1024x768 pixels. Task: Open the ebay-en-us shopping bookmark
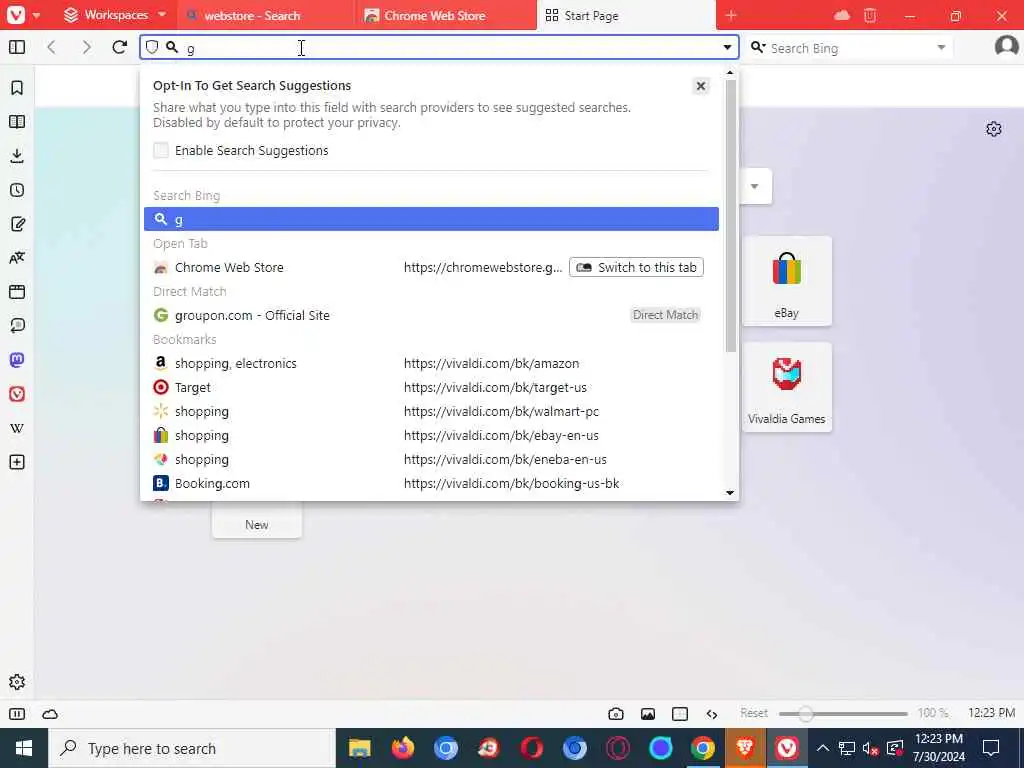point(431,436)
